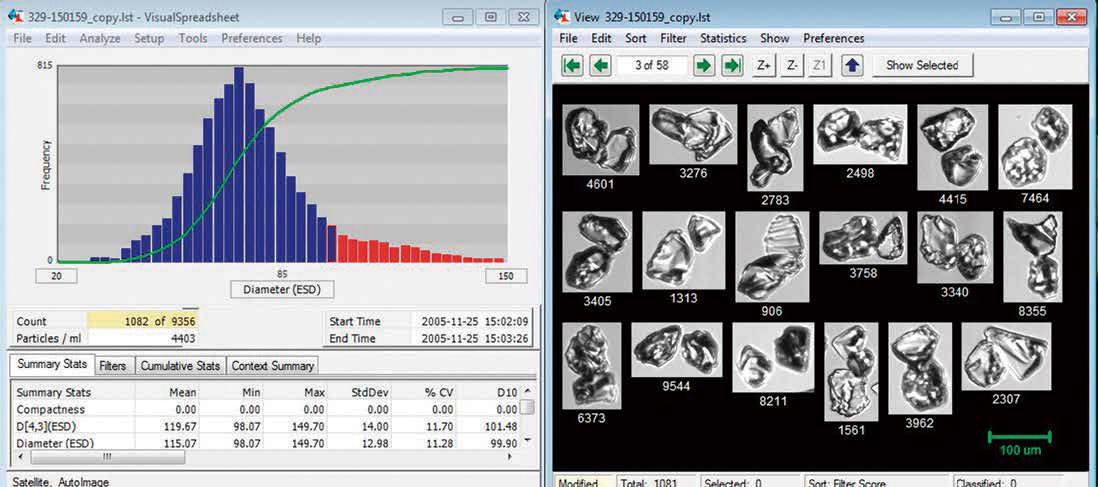Image resolution: width=1098 pixels, height=487 pixels.
Task: Click the Diameter (ESD) axis label button
Action: pyautogui.click(x=282, y=290)
